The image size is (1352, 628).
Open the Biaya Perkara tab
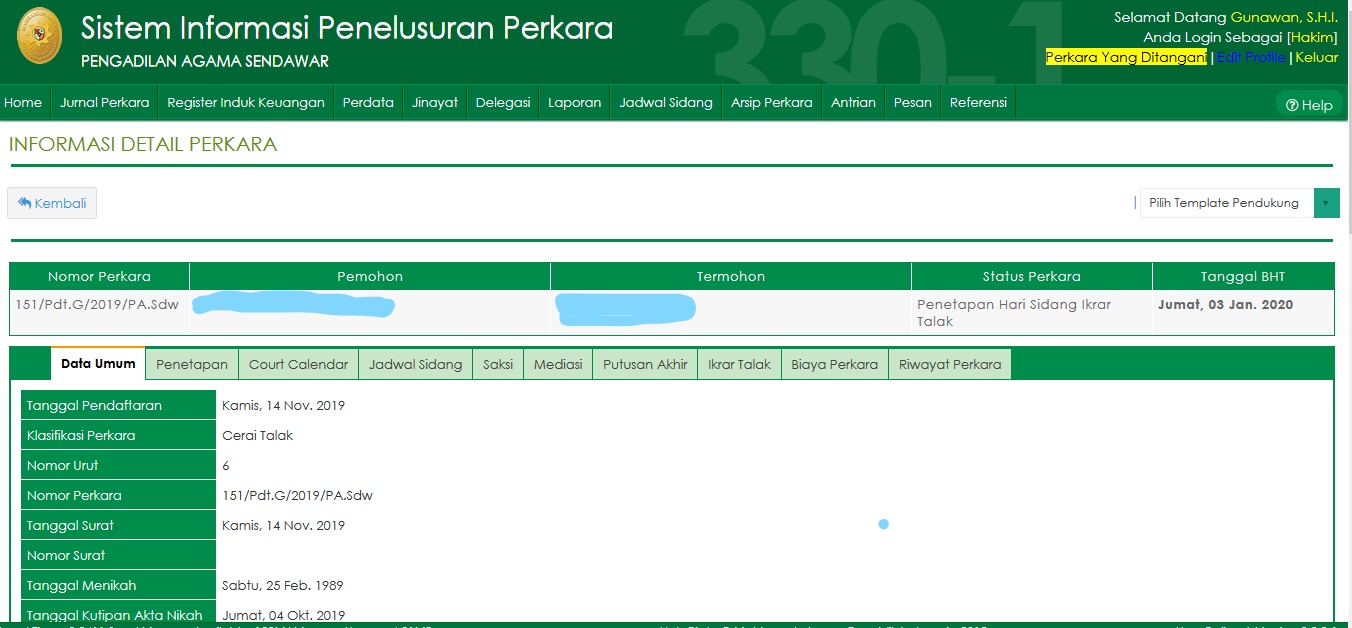834,364
